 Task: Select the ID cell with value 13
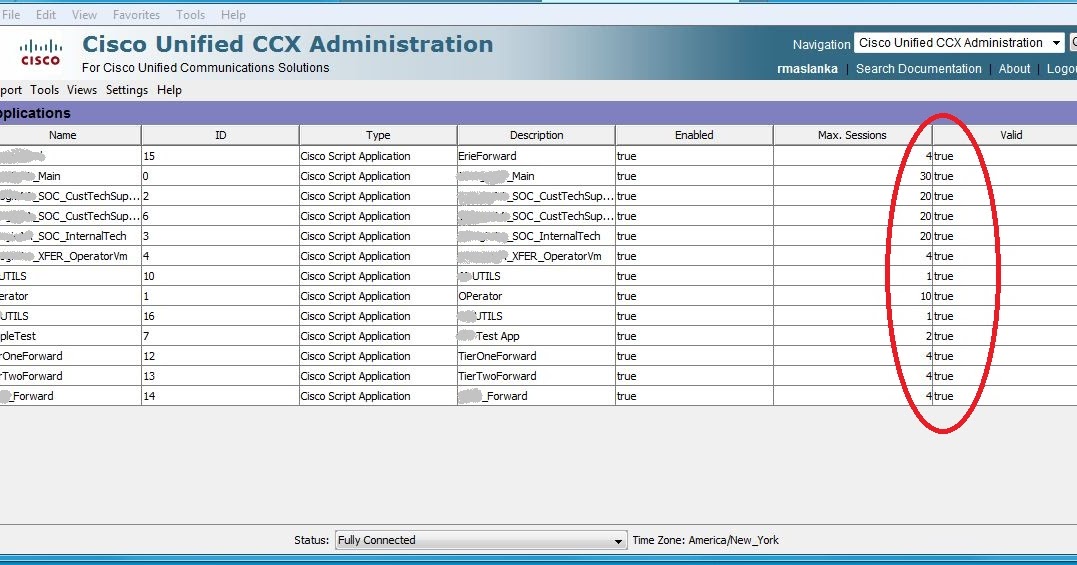(220, 376)
